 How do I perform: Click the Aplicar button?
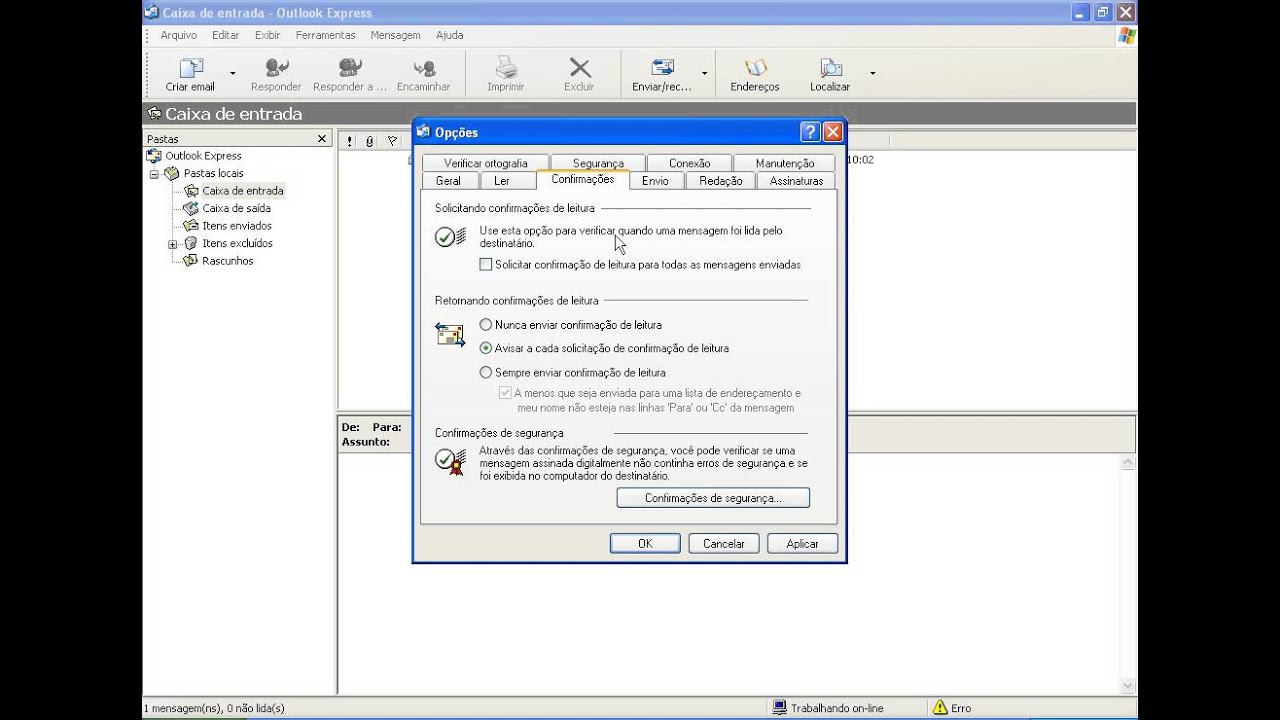click(802, 544)
